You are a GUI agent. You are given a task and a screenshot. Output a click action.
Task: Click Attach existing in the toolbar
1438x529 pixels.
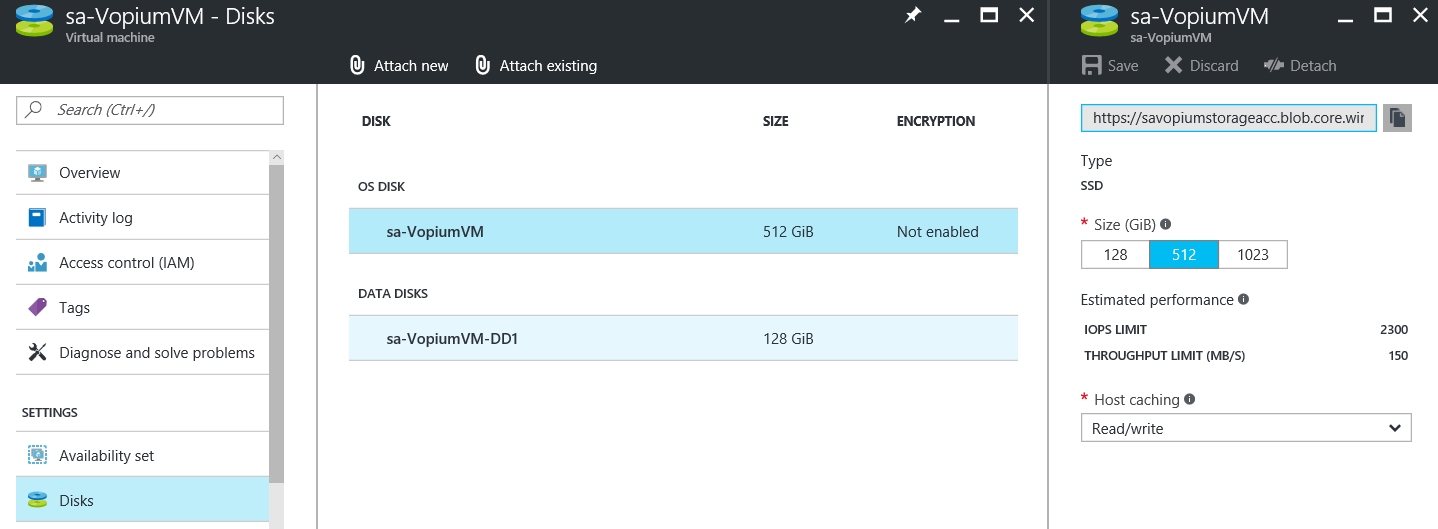(536, 66)
